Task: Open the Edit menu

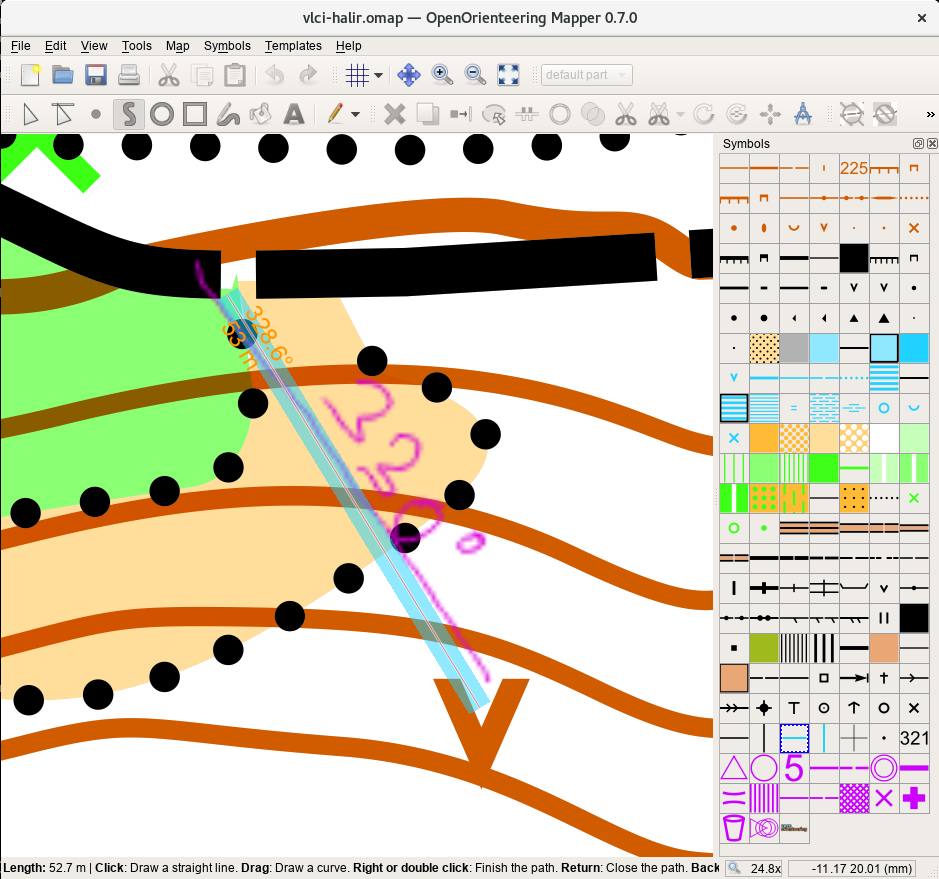Action: click(55, 46)
